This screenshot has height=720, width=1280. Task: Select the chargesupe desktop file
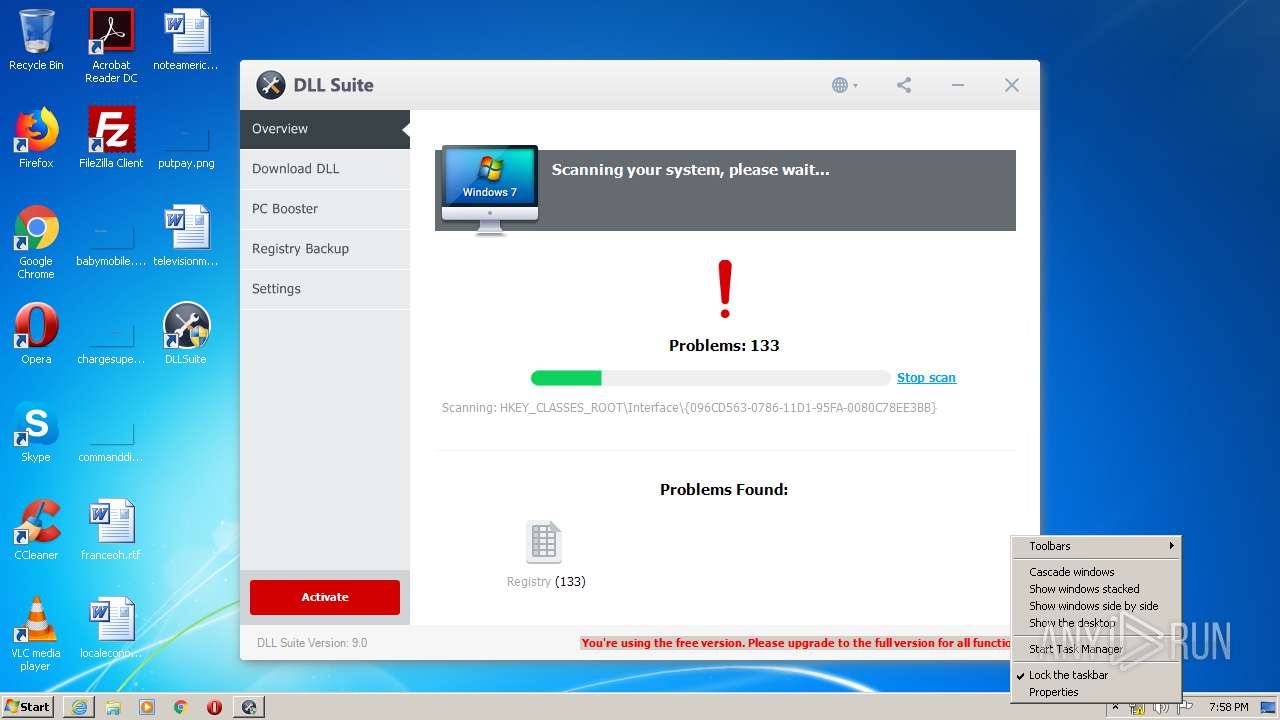111,341
